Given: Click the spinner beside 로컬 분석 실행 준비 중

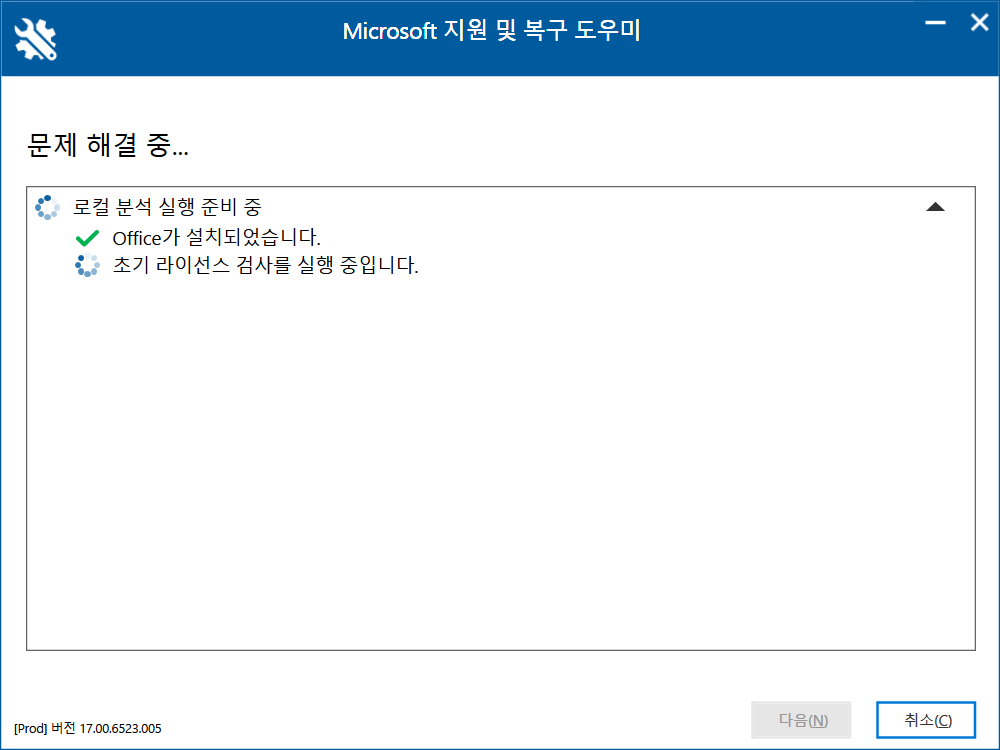Looking at the screenshot, I should click(47, 207).
